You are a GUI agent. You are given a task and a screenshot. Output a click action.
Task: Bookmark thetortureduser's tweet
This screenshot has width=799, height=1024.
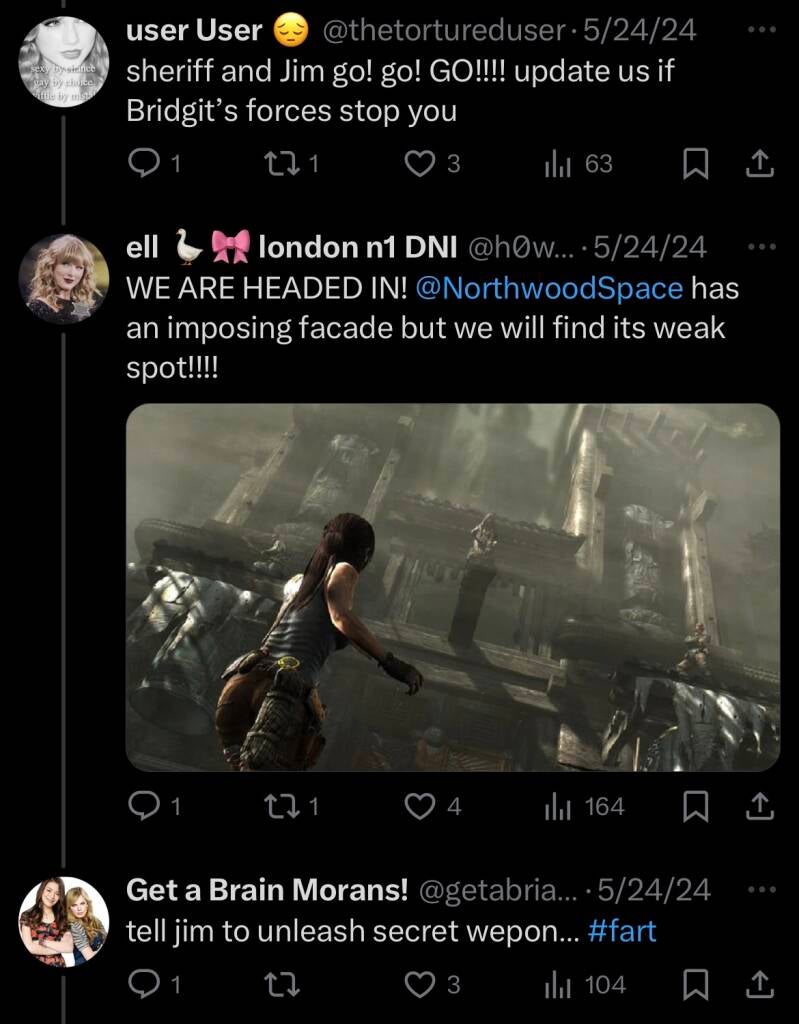pos(695,164)
